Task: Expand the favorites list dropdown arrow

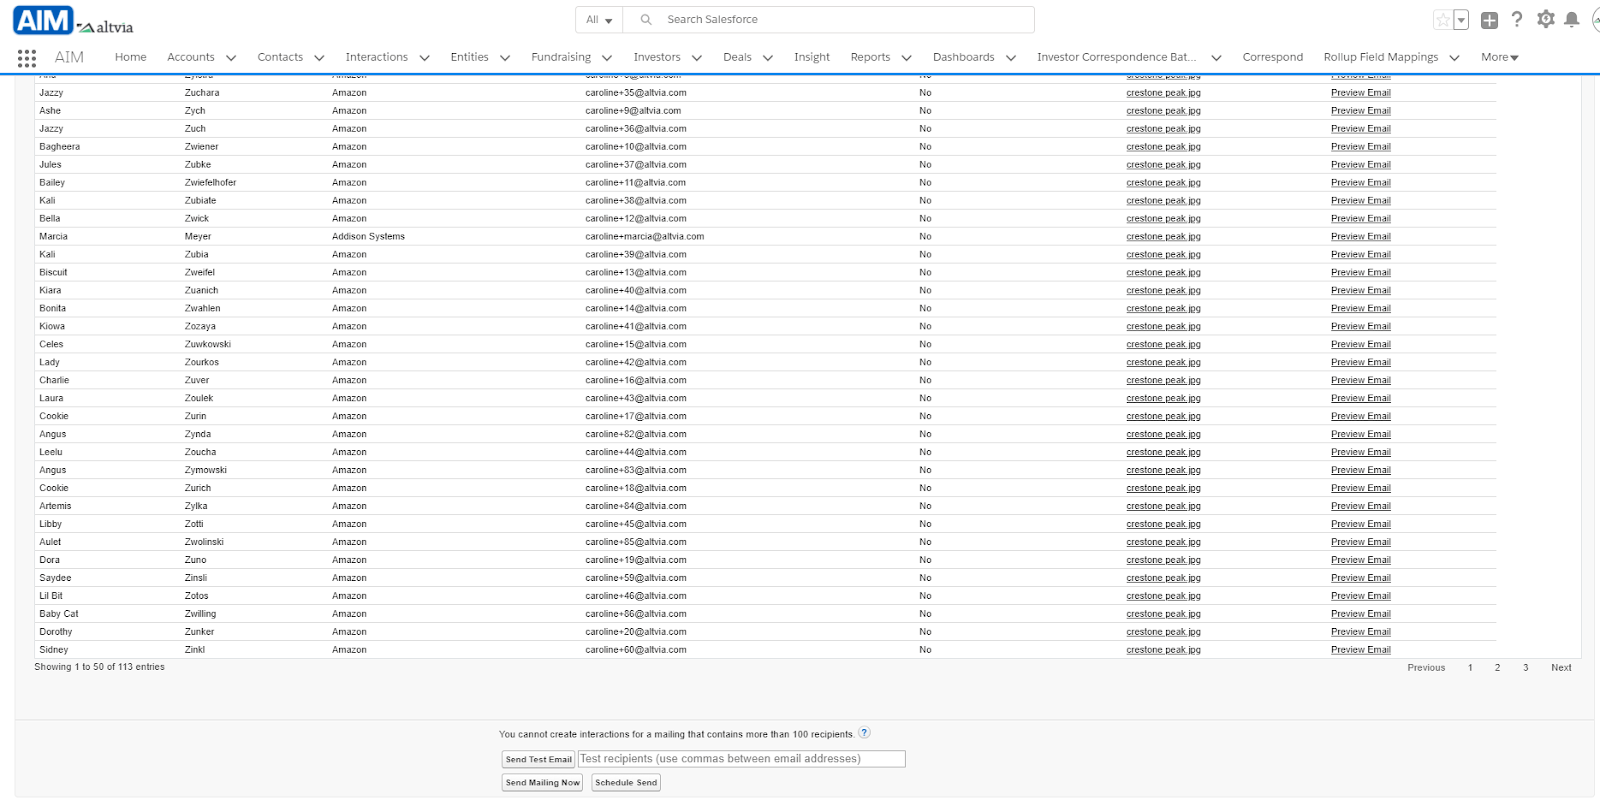Action: 1461,20
